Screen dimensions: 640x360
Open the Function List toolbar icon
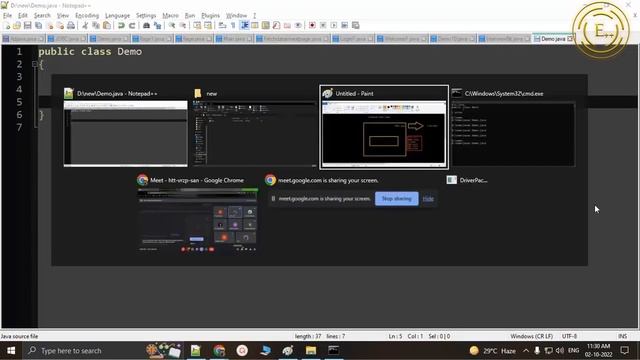click(276, 26)
